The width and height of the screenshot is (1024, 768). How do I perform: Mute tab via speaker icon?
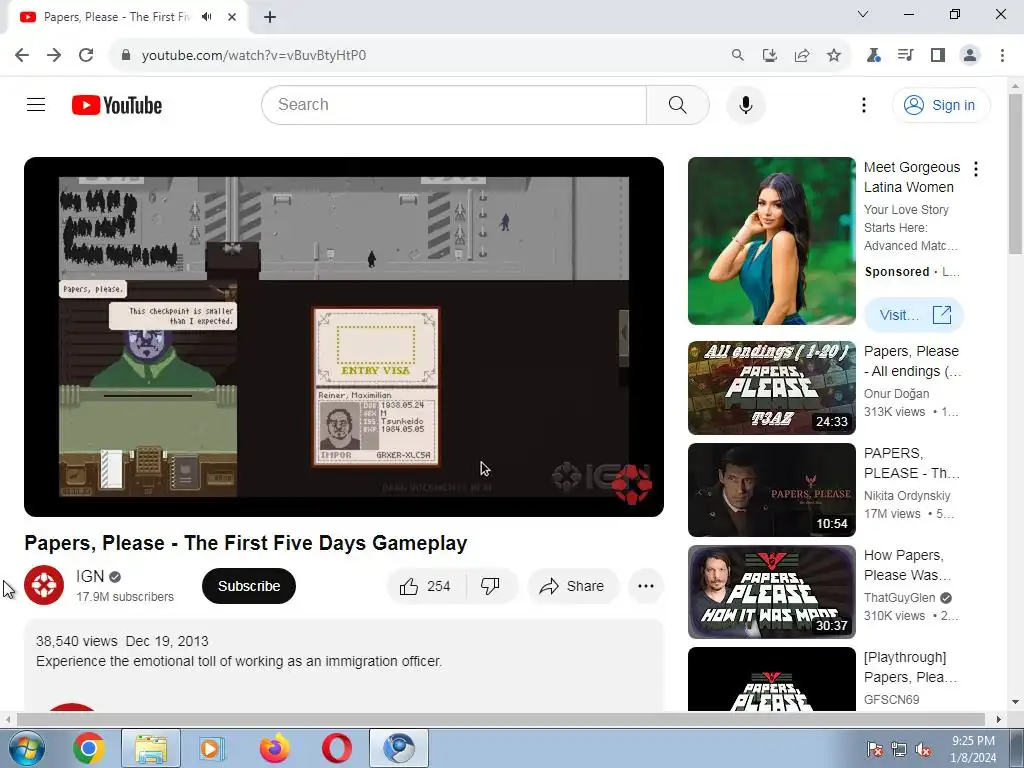(x=206, y=17)
